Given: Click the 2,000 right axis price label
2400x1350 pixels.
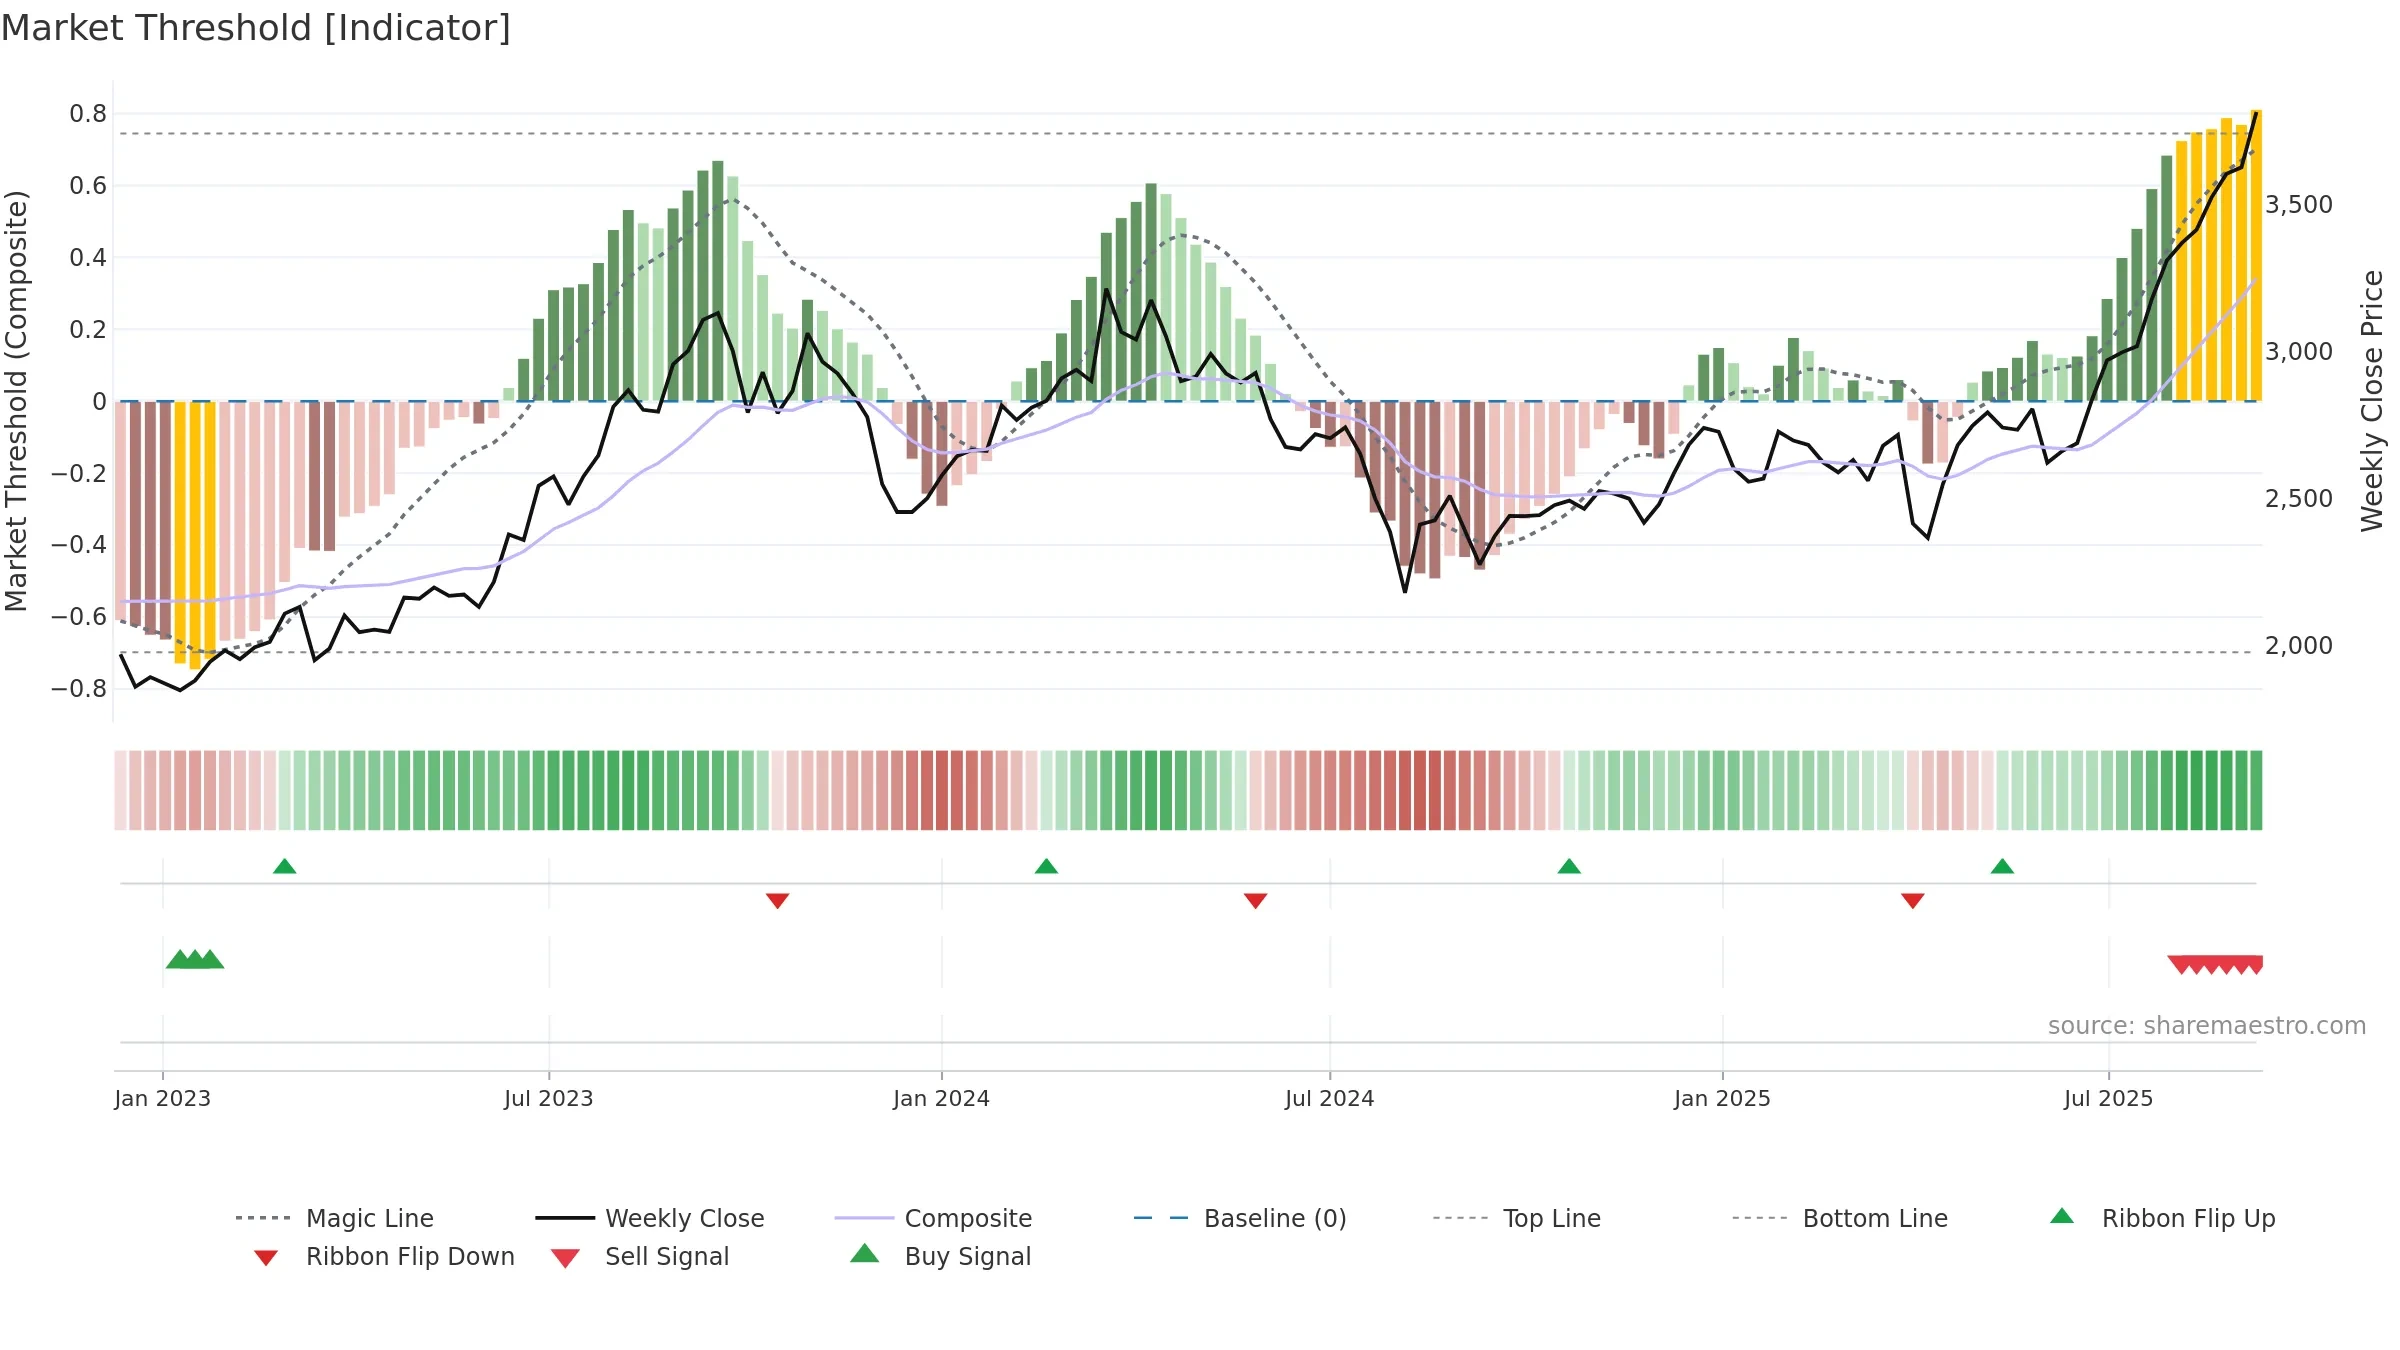Looking at the screenshot, I should click(2299, 646).
